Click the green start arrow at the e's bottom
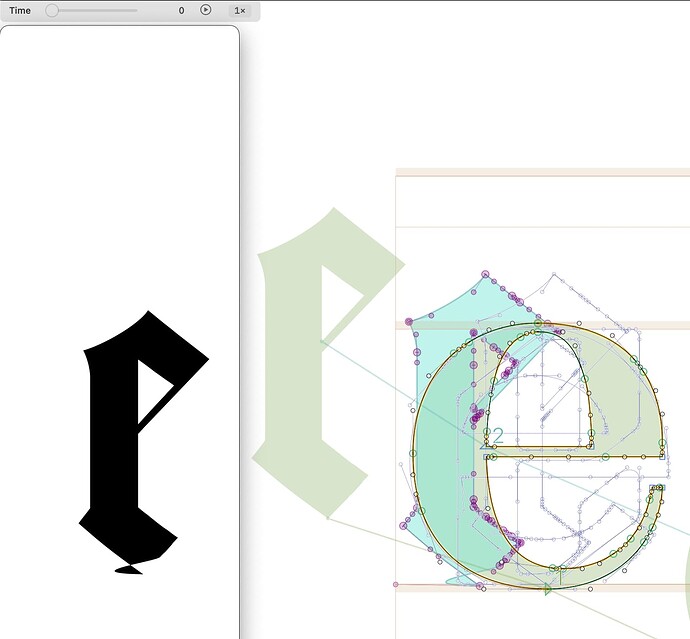 point(548,590)
